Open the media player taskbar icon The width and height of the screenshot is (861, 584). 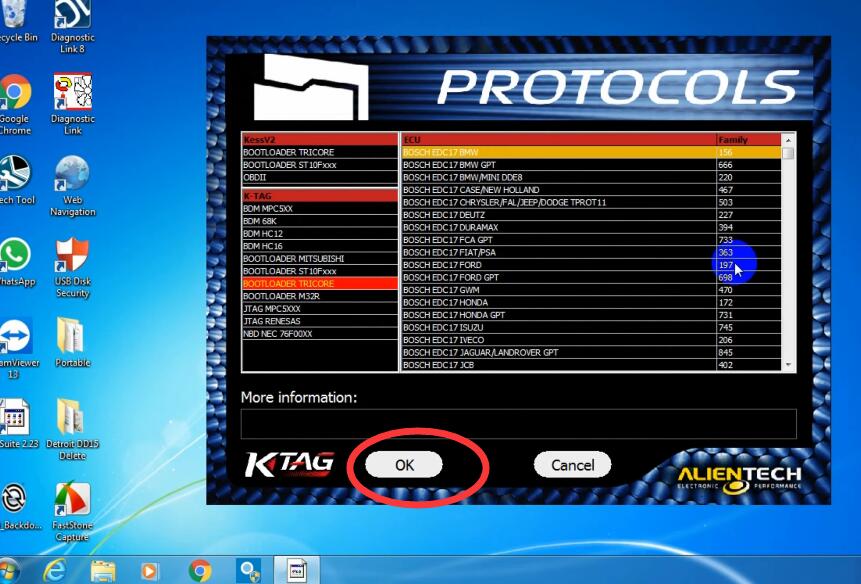point(149,571)
